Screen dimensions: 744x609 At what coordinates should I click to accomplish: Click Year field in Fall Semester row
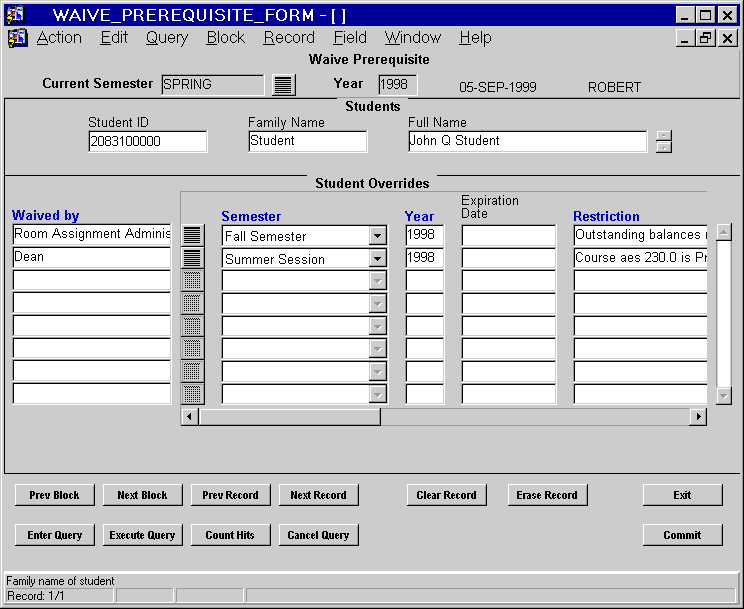(425, 235)
